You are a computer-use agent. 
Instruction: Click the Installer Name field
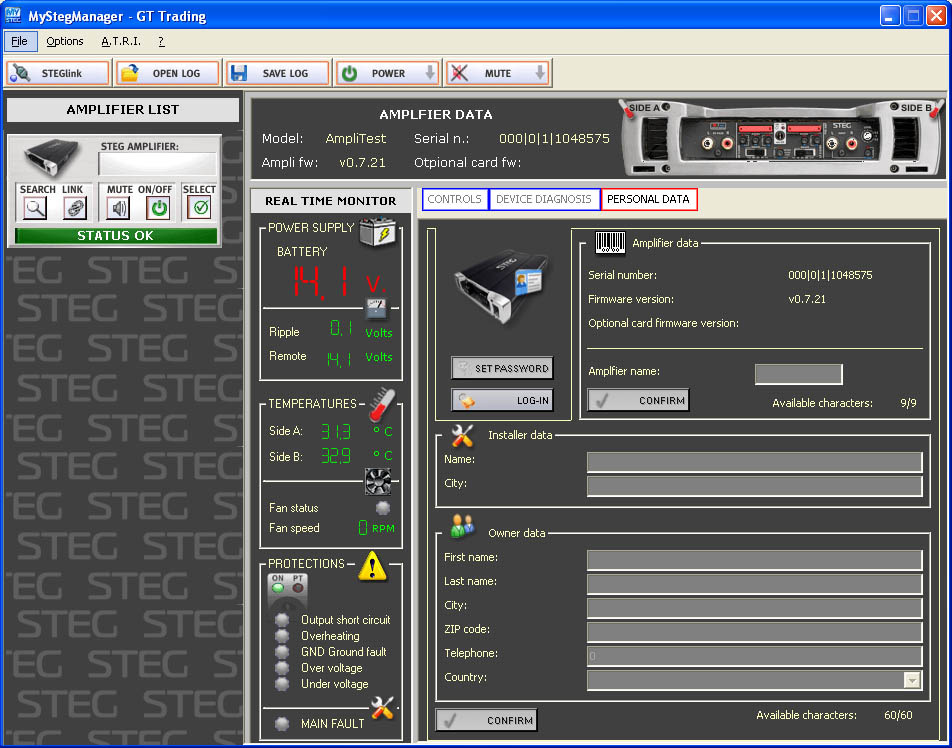pyautogui.click(x=755, y=462)
